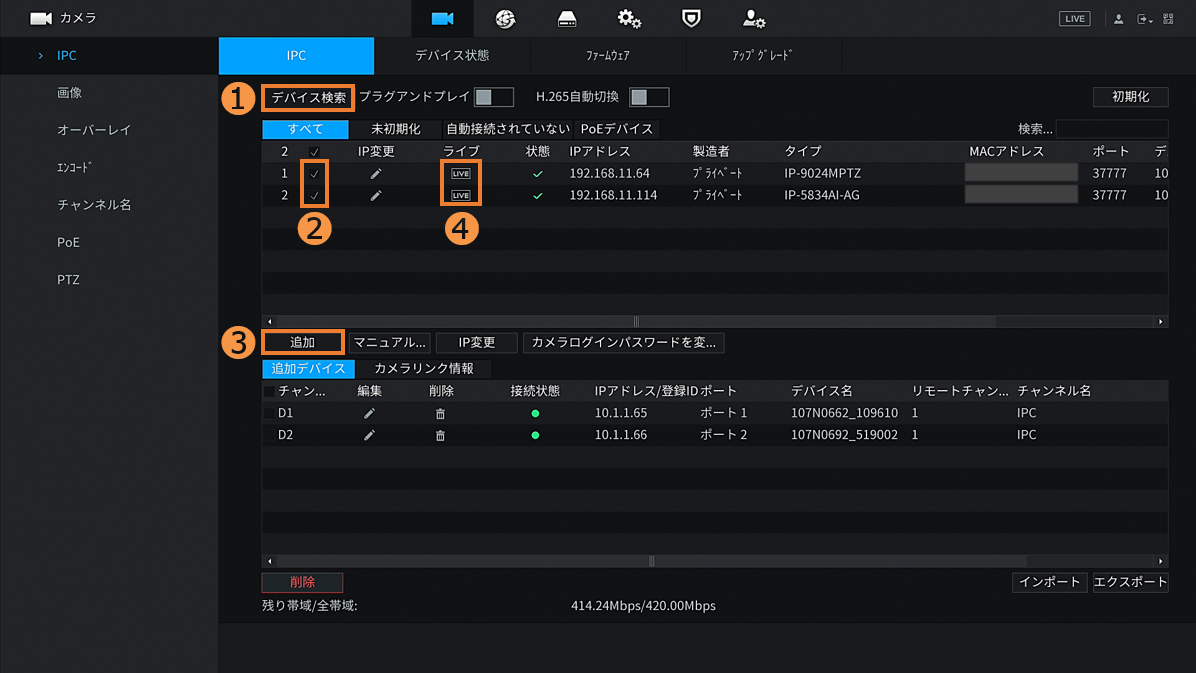Open the logout dropdown in the top right
1196x673 pixels.
tap(1145, 19)
